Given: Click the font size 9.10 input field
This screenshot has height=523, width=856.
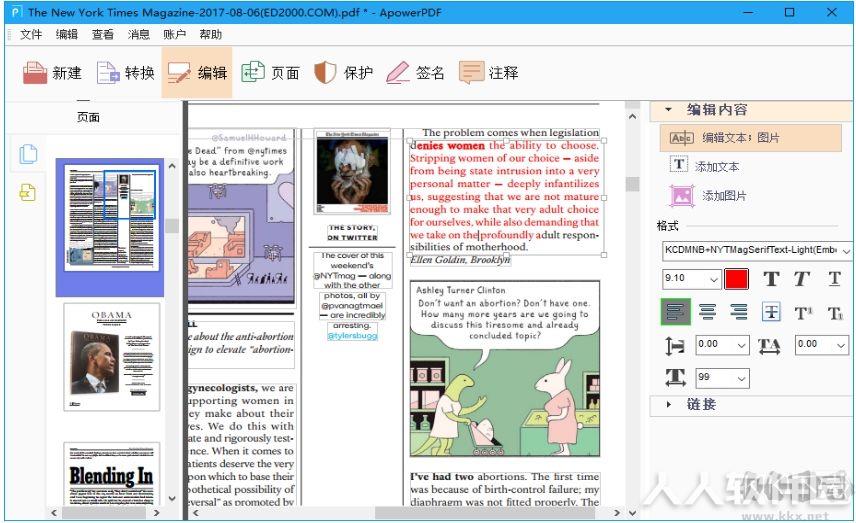Looking at the screenshot, I should click(x=685, y=280).
